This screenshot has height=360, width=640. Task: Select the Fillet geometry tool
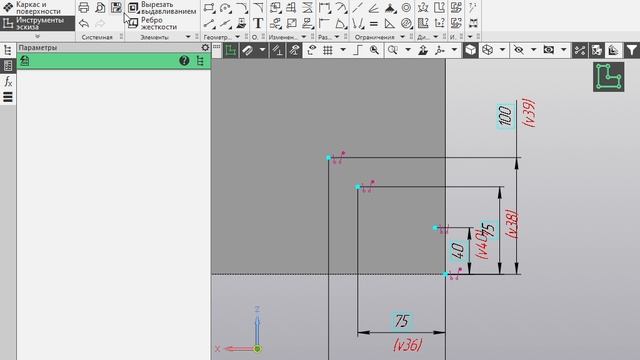pos(241,8)
